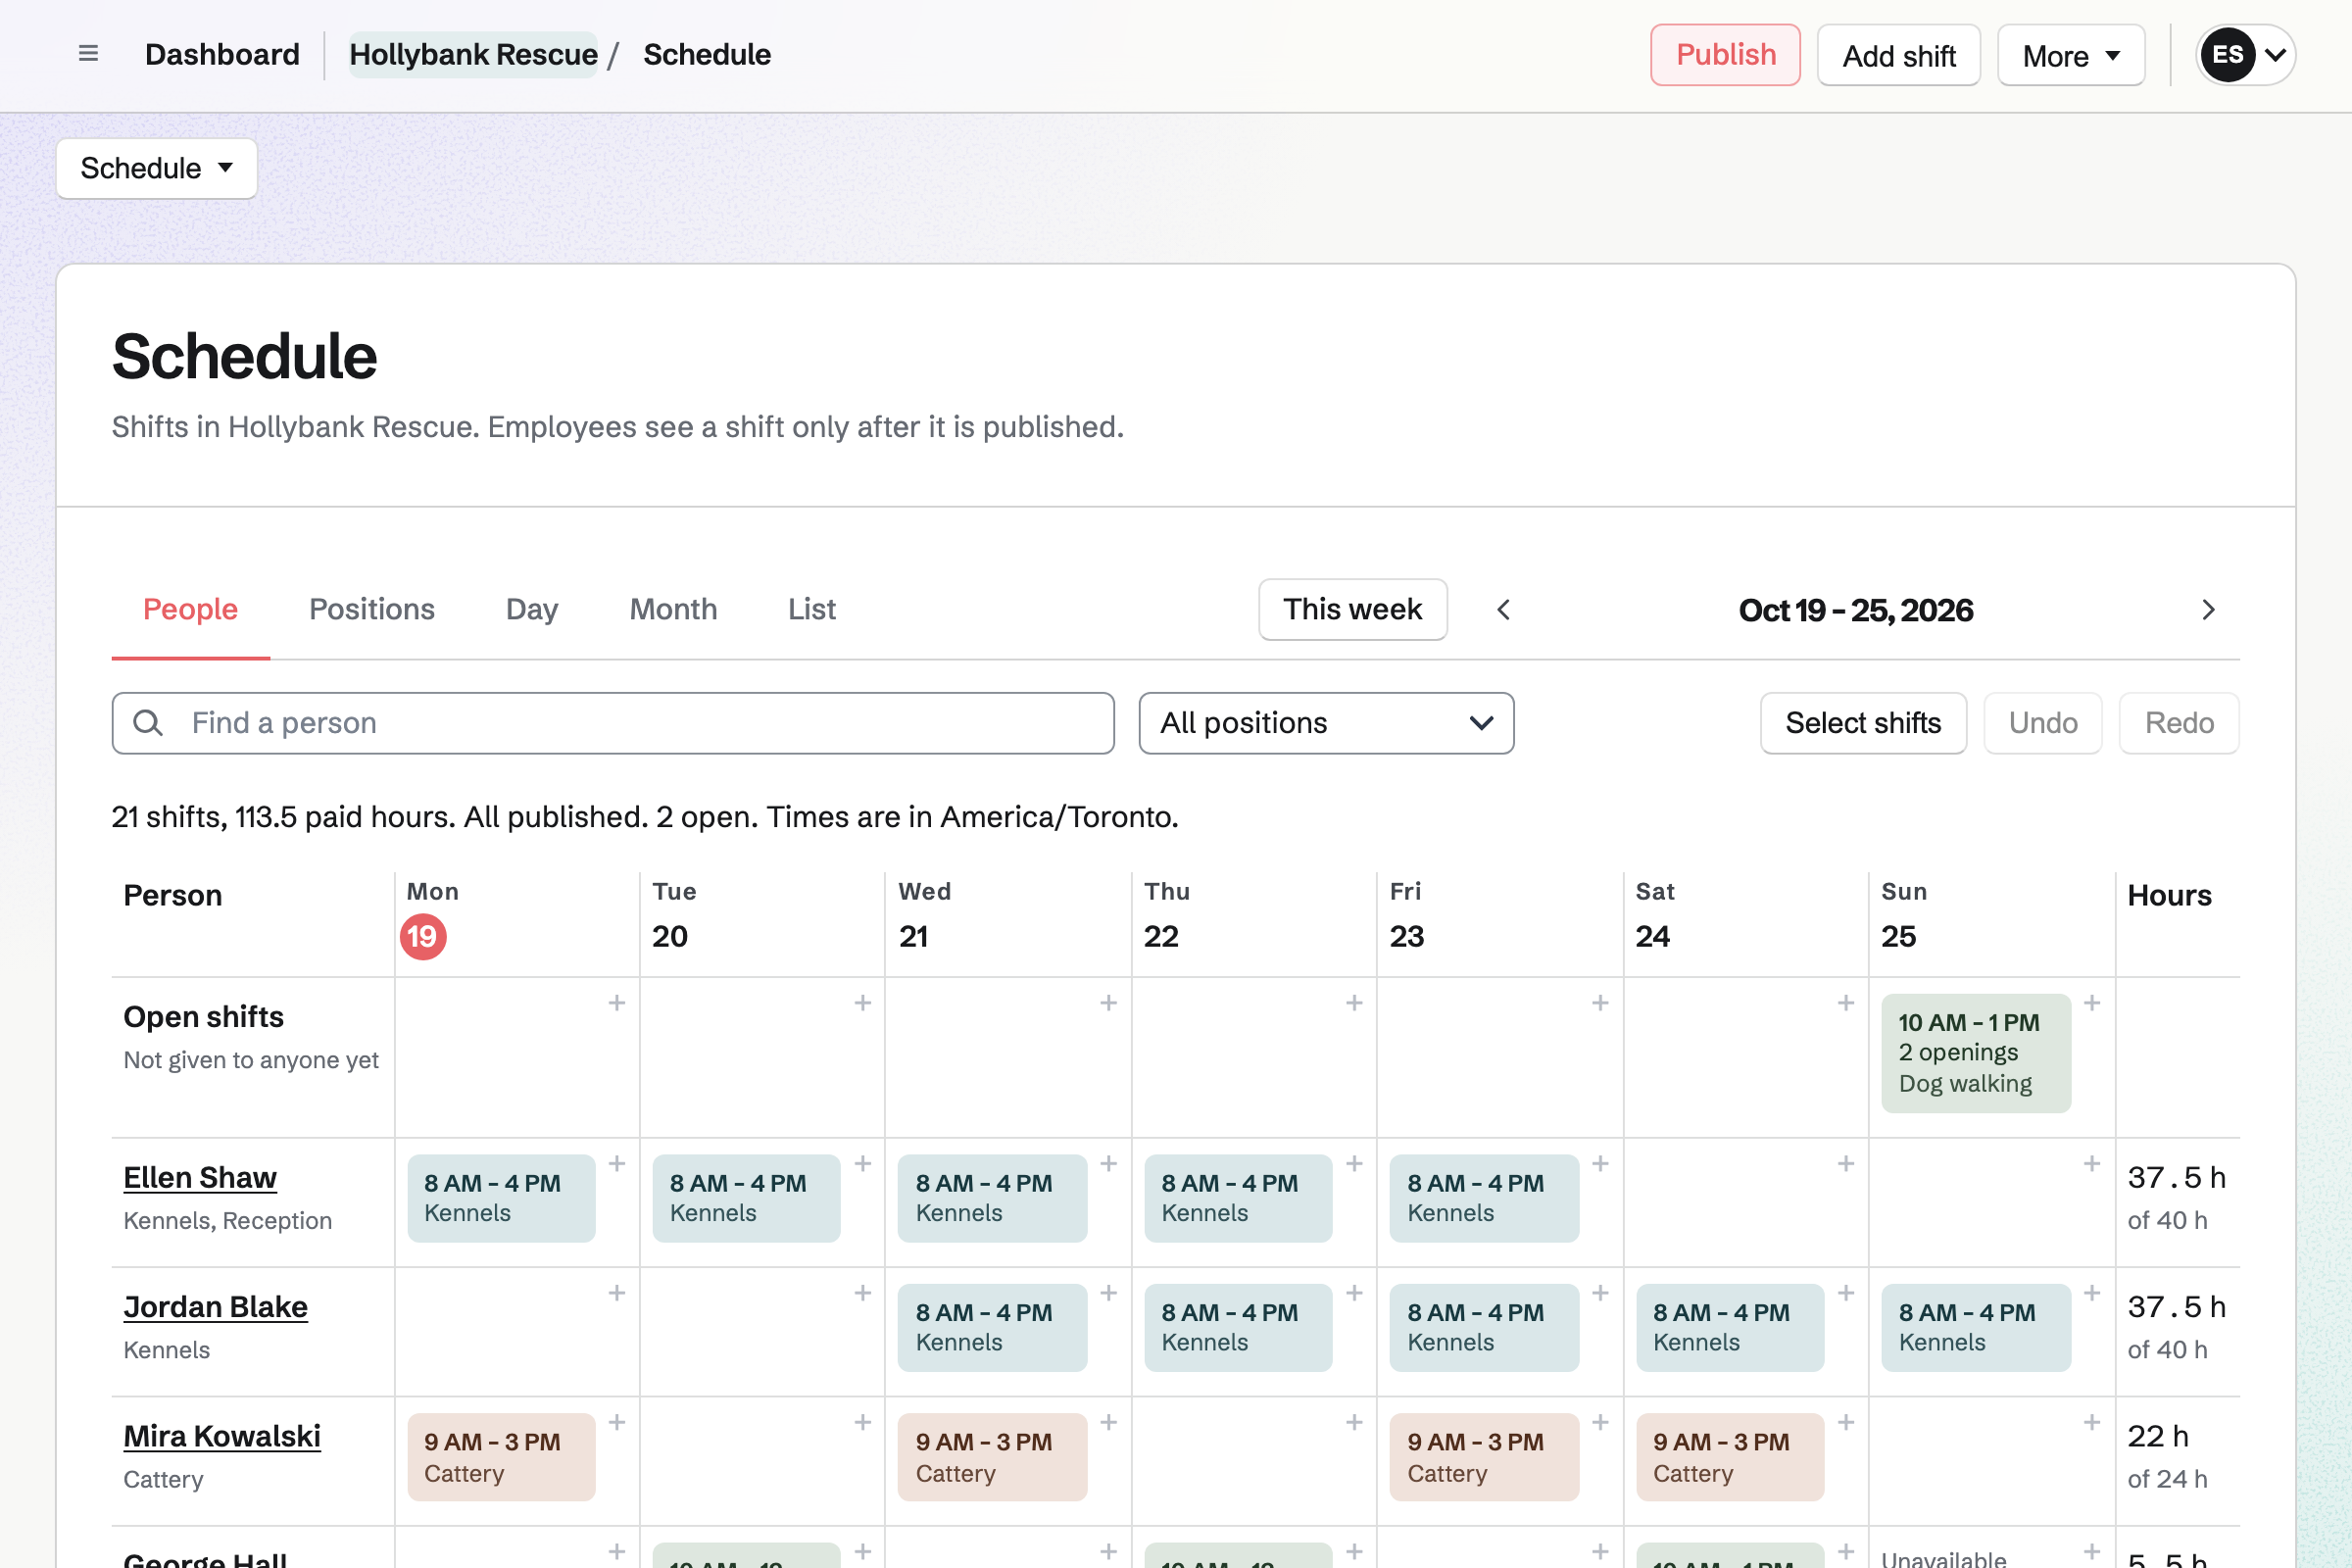Click the Redo button
Image resolution: width=2352 pixels, height=1568 pixels.
(x=2178, y=723)
